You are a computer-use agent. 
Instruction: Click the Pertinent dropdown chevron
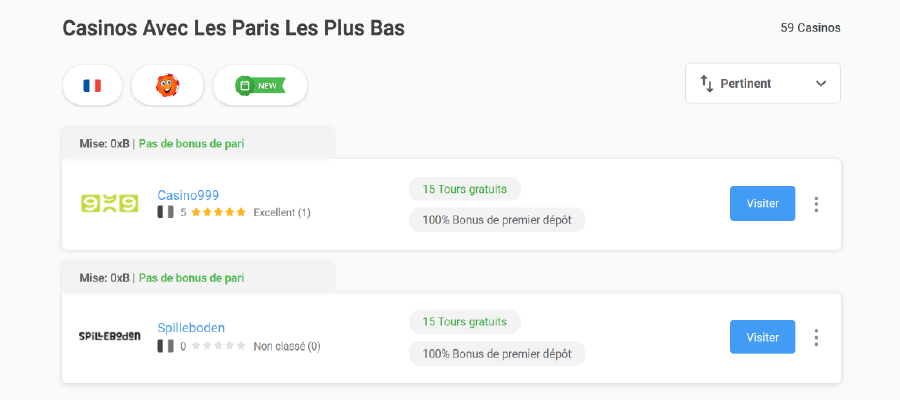click(821, 84)
